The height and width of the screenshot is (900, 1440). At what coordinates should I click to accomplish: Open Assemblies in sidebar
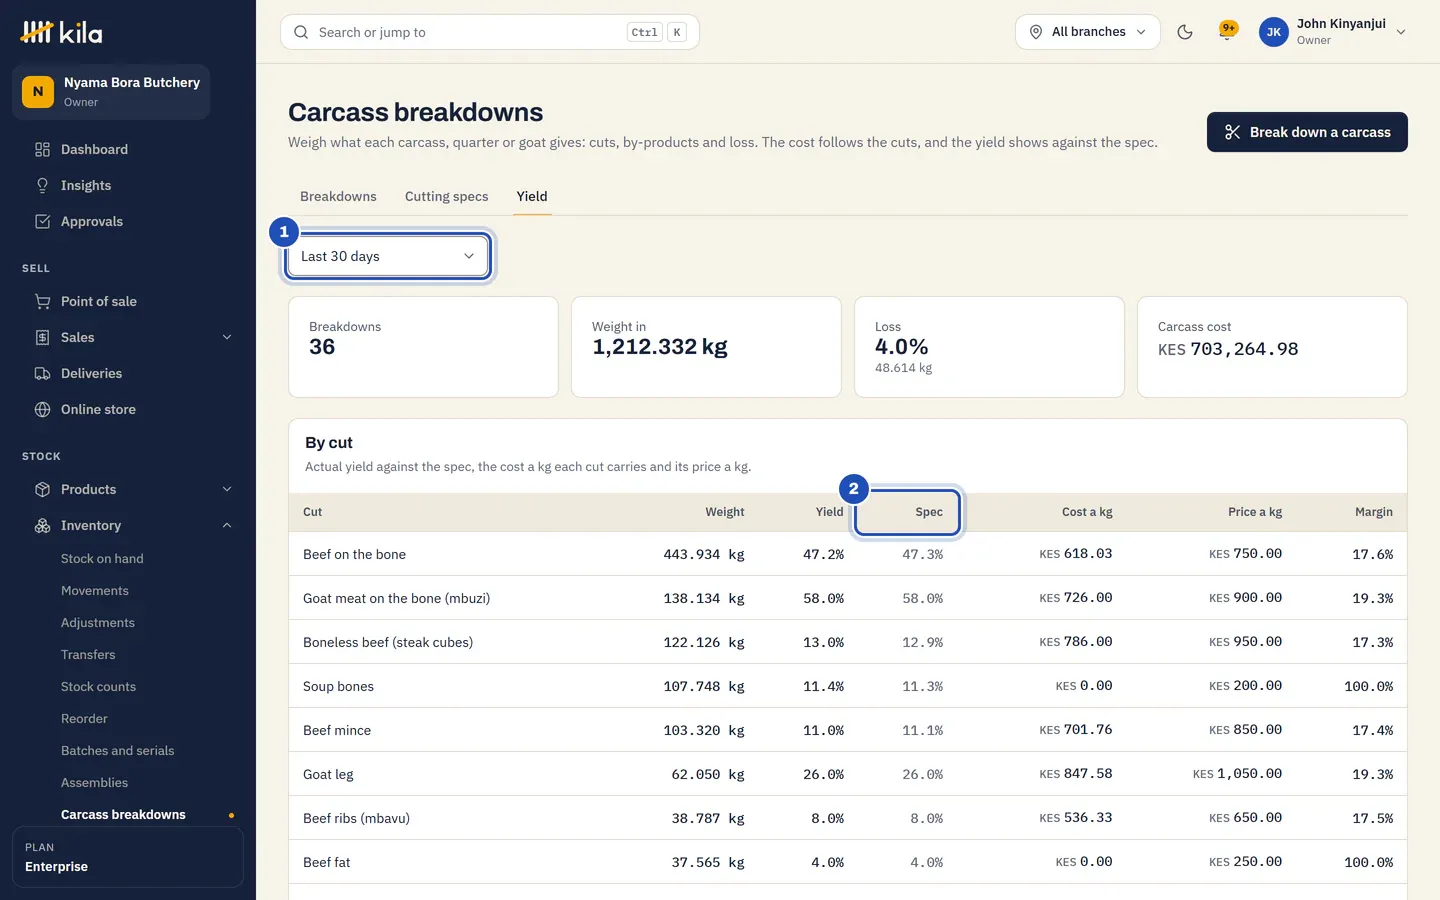[x=94, y=782]
